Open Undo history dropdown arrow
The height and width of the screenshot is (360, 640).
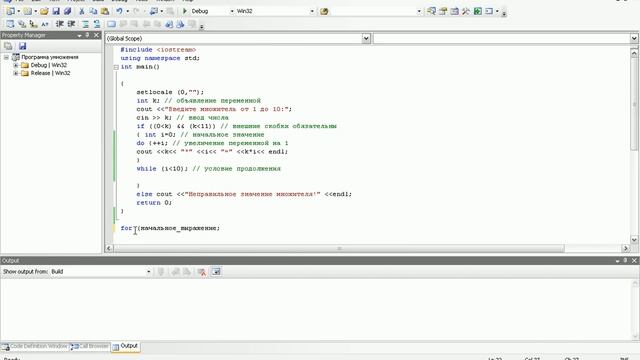127,11
